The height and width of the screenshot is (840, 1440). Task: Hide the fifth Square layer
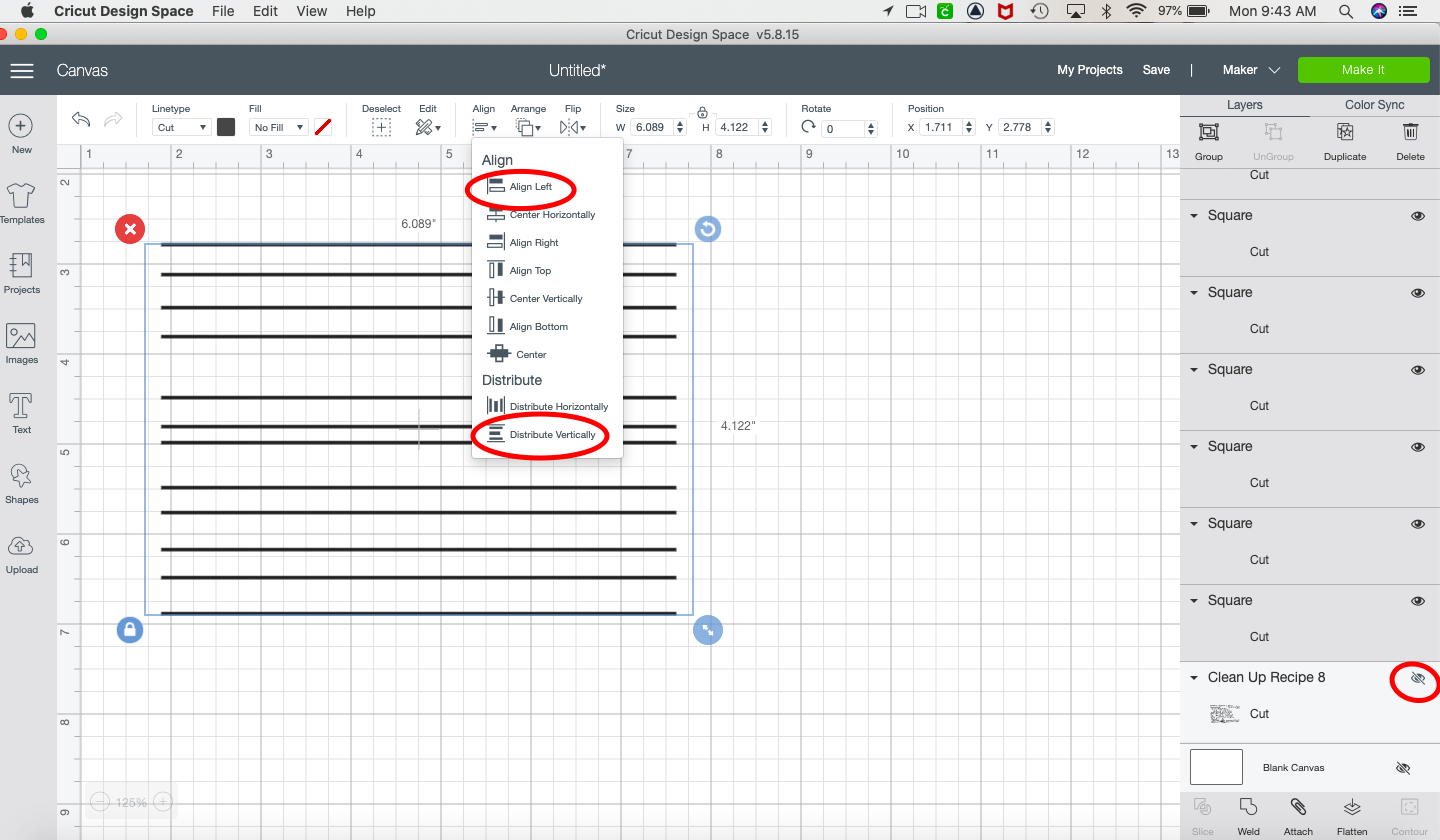1418,524
